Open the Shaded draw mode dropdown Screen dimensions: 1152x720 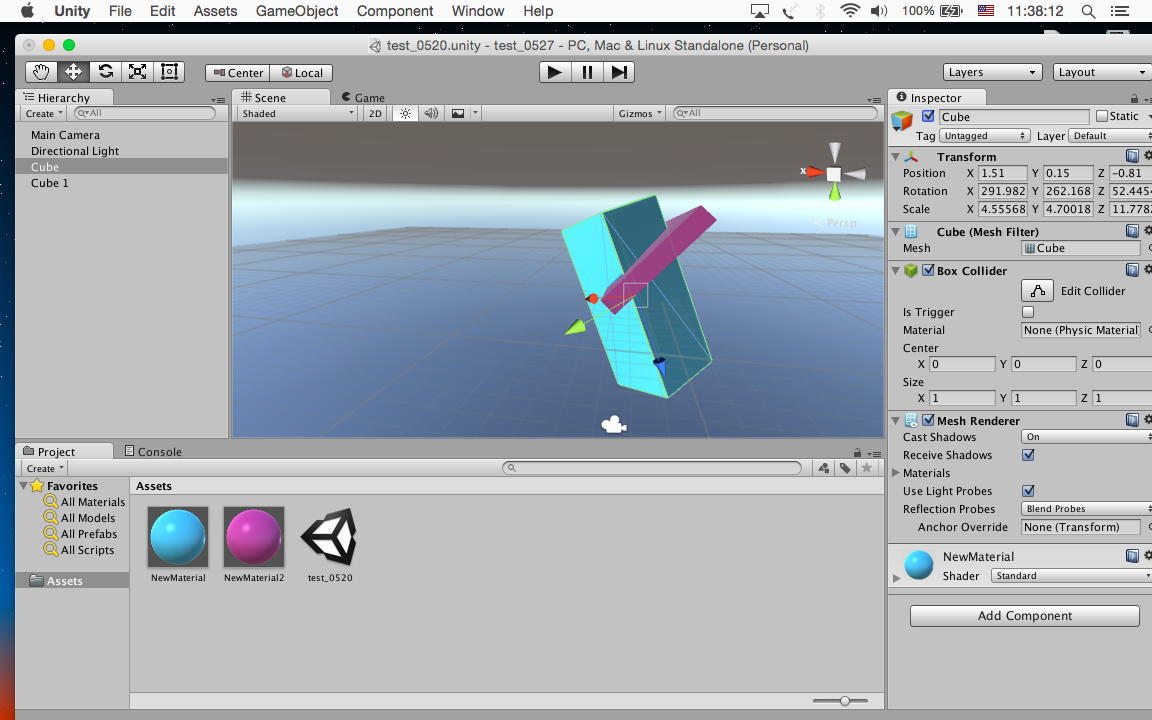point(297,114)
